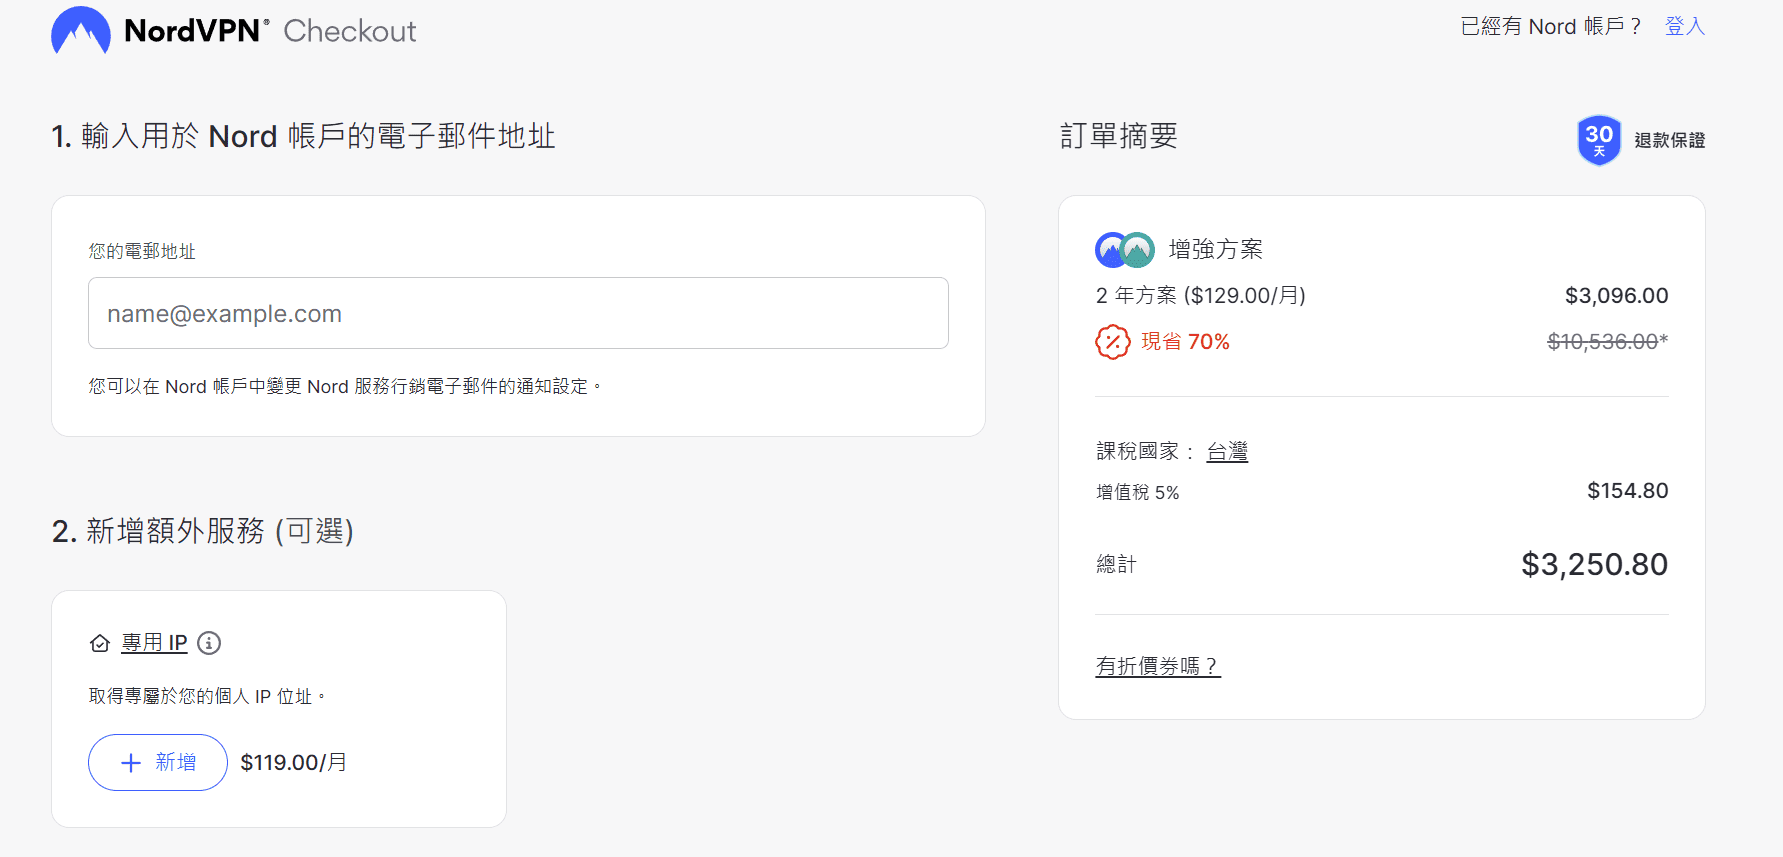Screen dimensions: 1783x857
Task: Click the plus icon in the 新增 button
Action: (131, 763)
